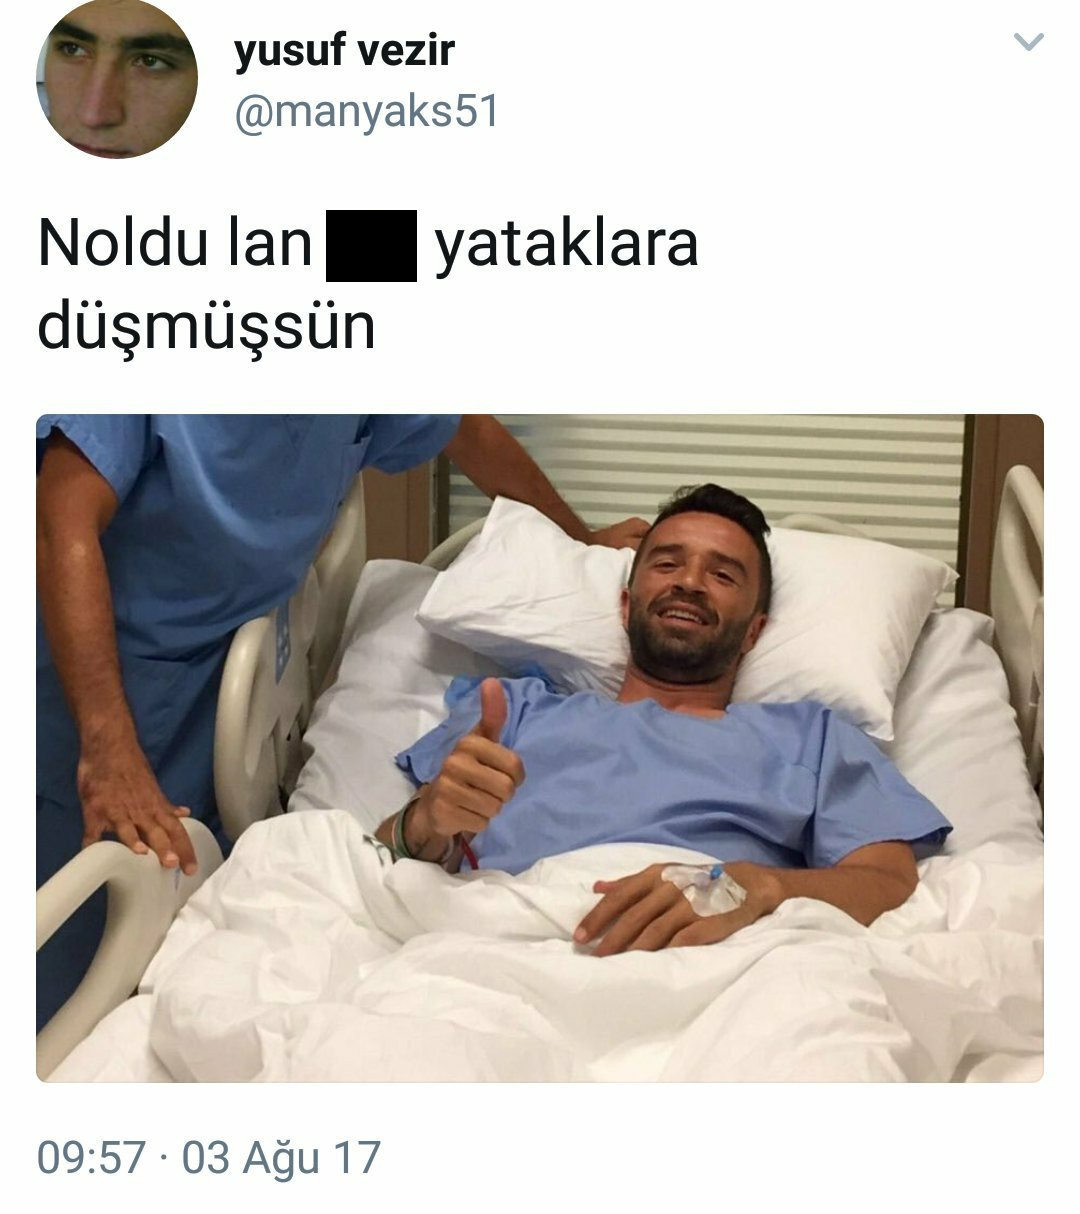Click the blacked-out word in the tweet
Viewport: 1080px width, 1214px height.
point(372,246)
